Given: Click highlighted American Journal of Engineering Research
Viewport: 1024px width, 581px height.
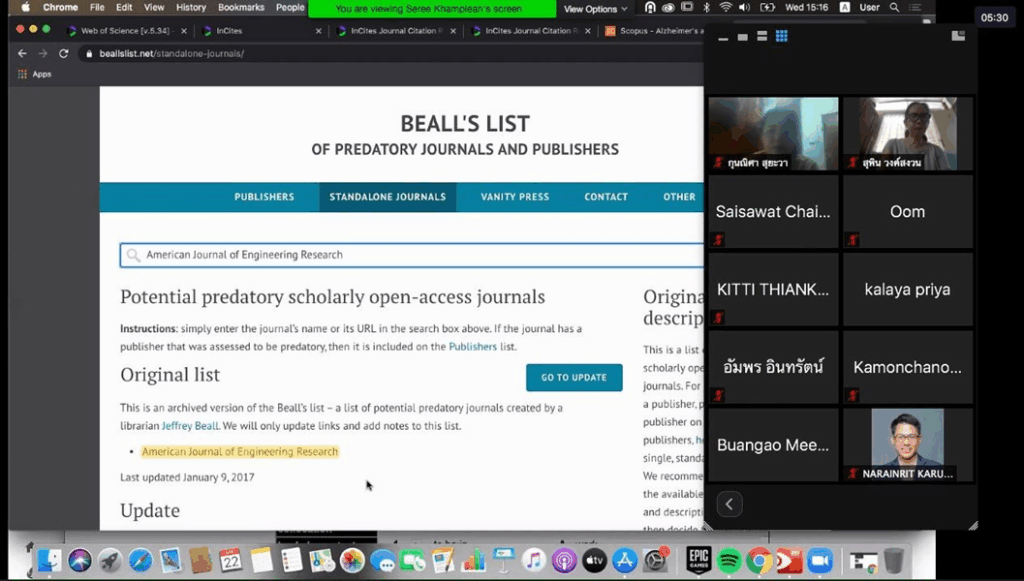Looking at the screenshot, I should (x=240, y=452).
